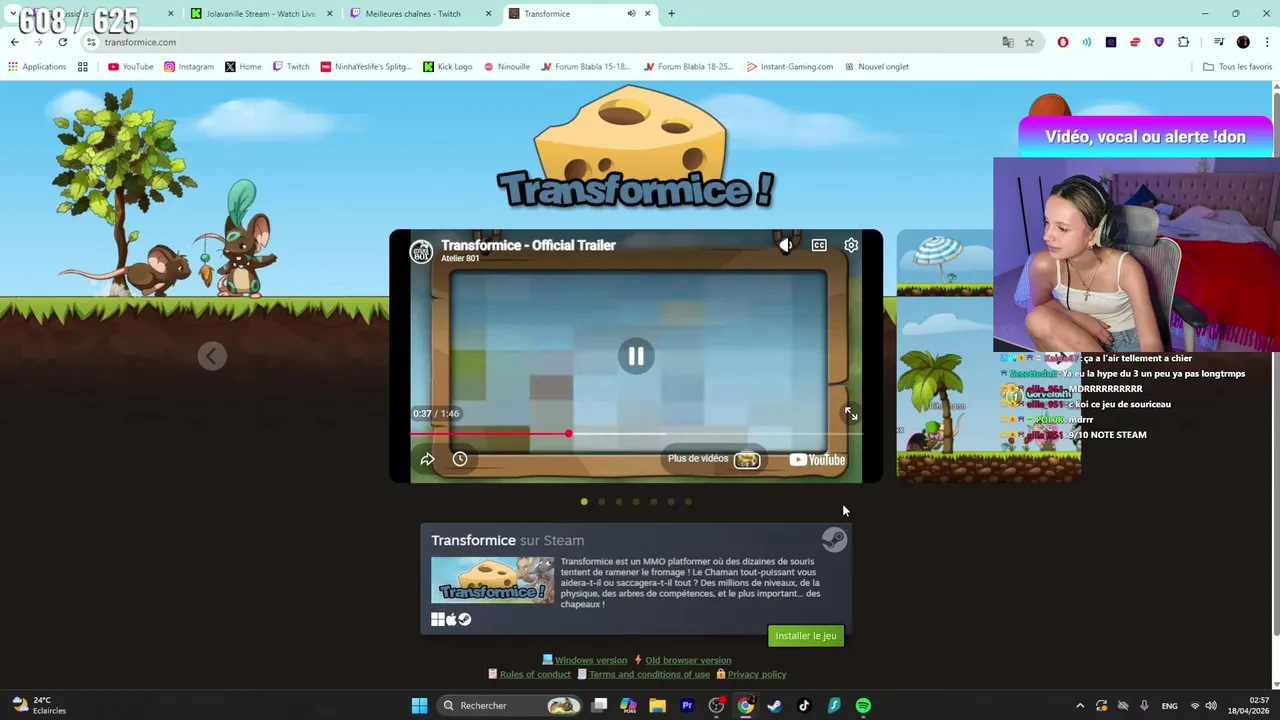Open the Rules of conduct link

(535, 674)
